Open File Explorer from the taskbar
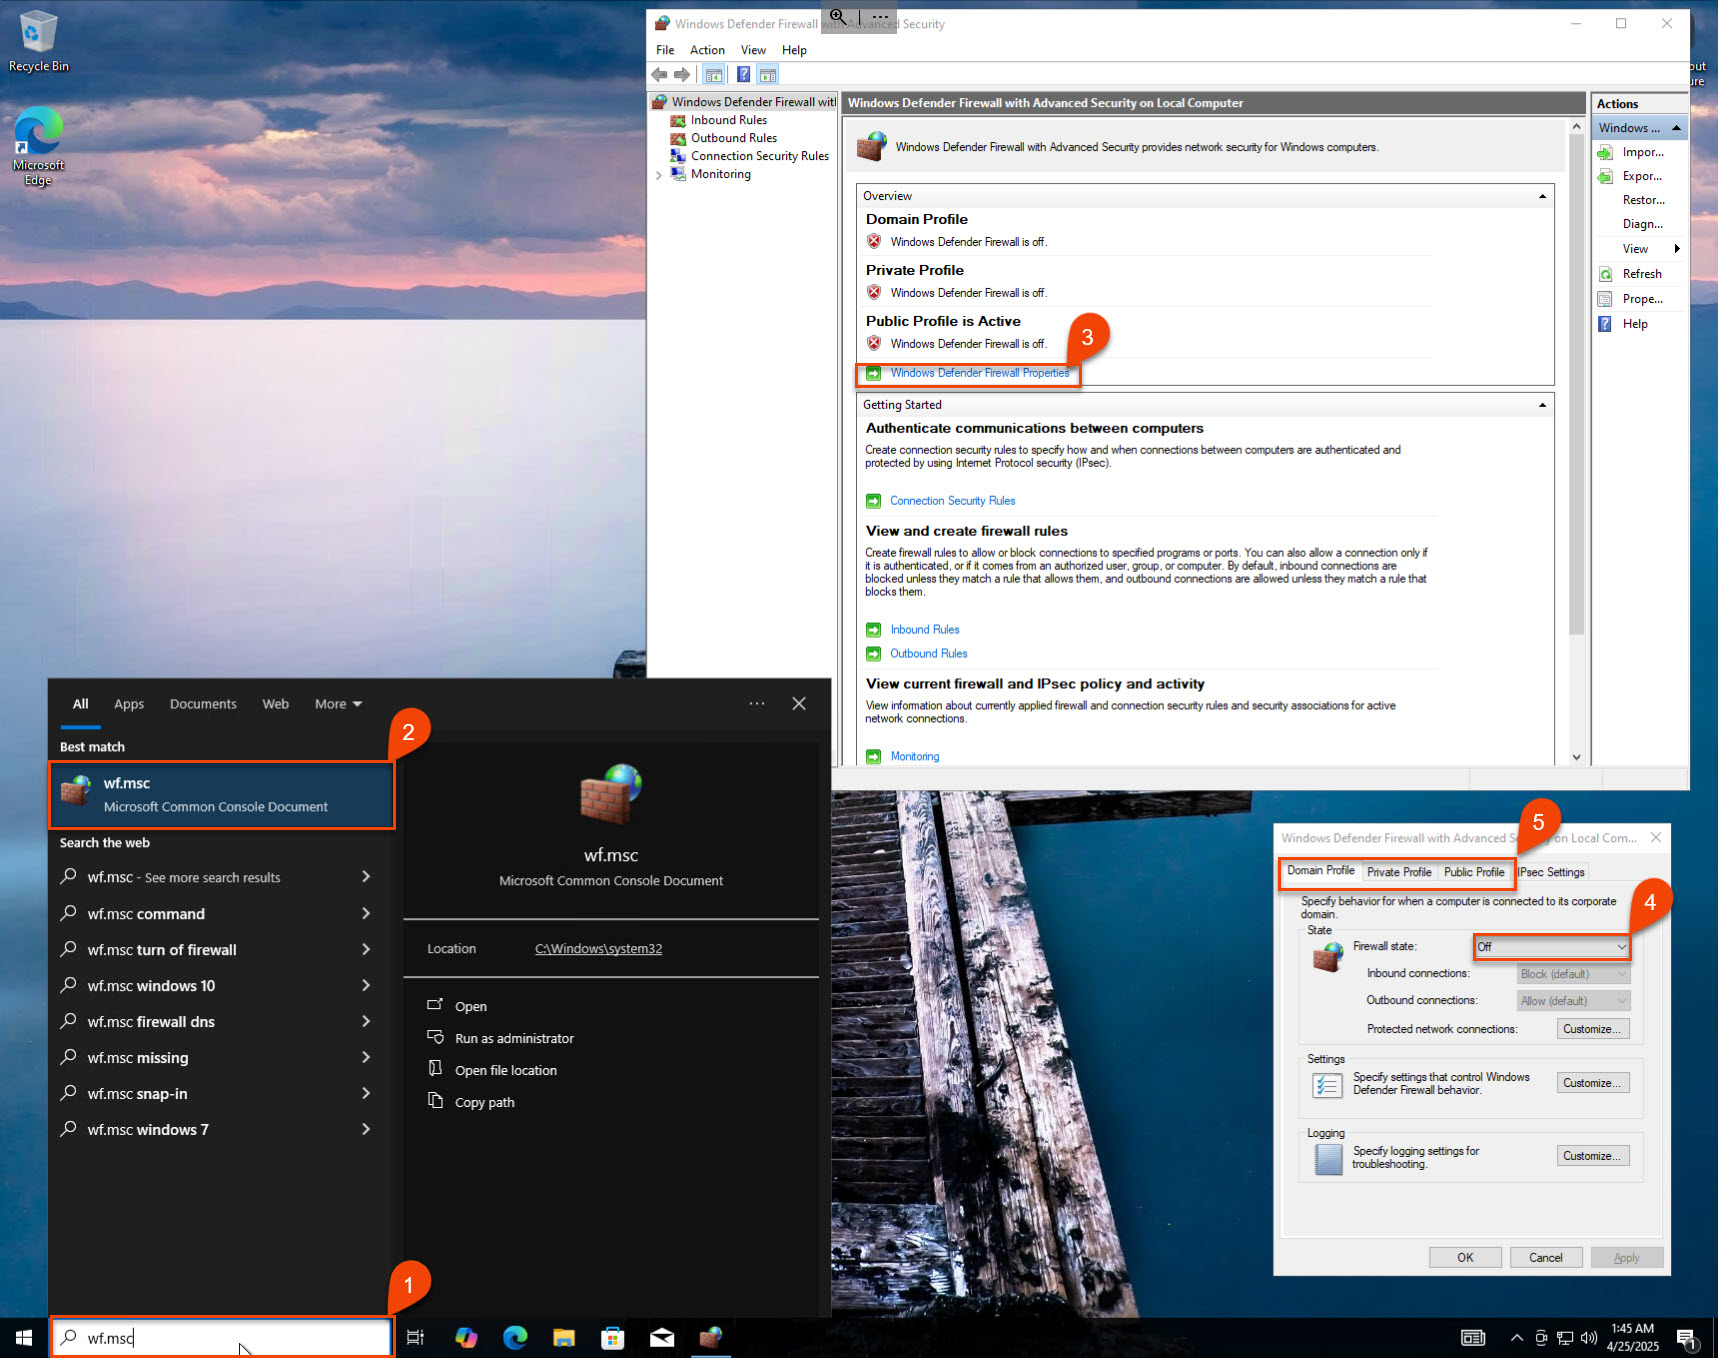 [564, 1338]
